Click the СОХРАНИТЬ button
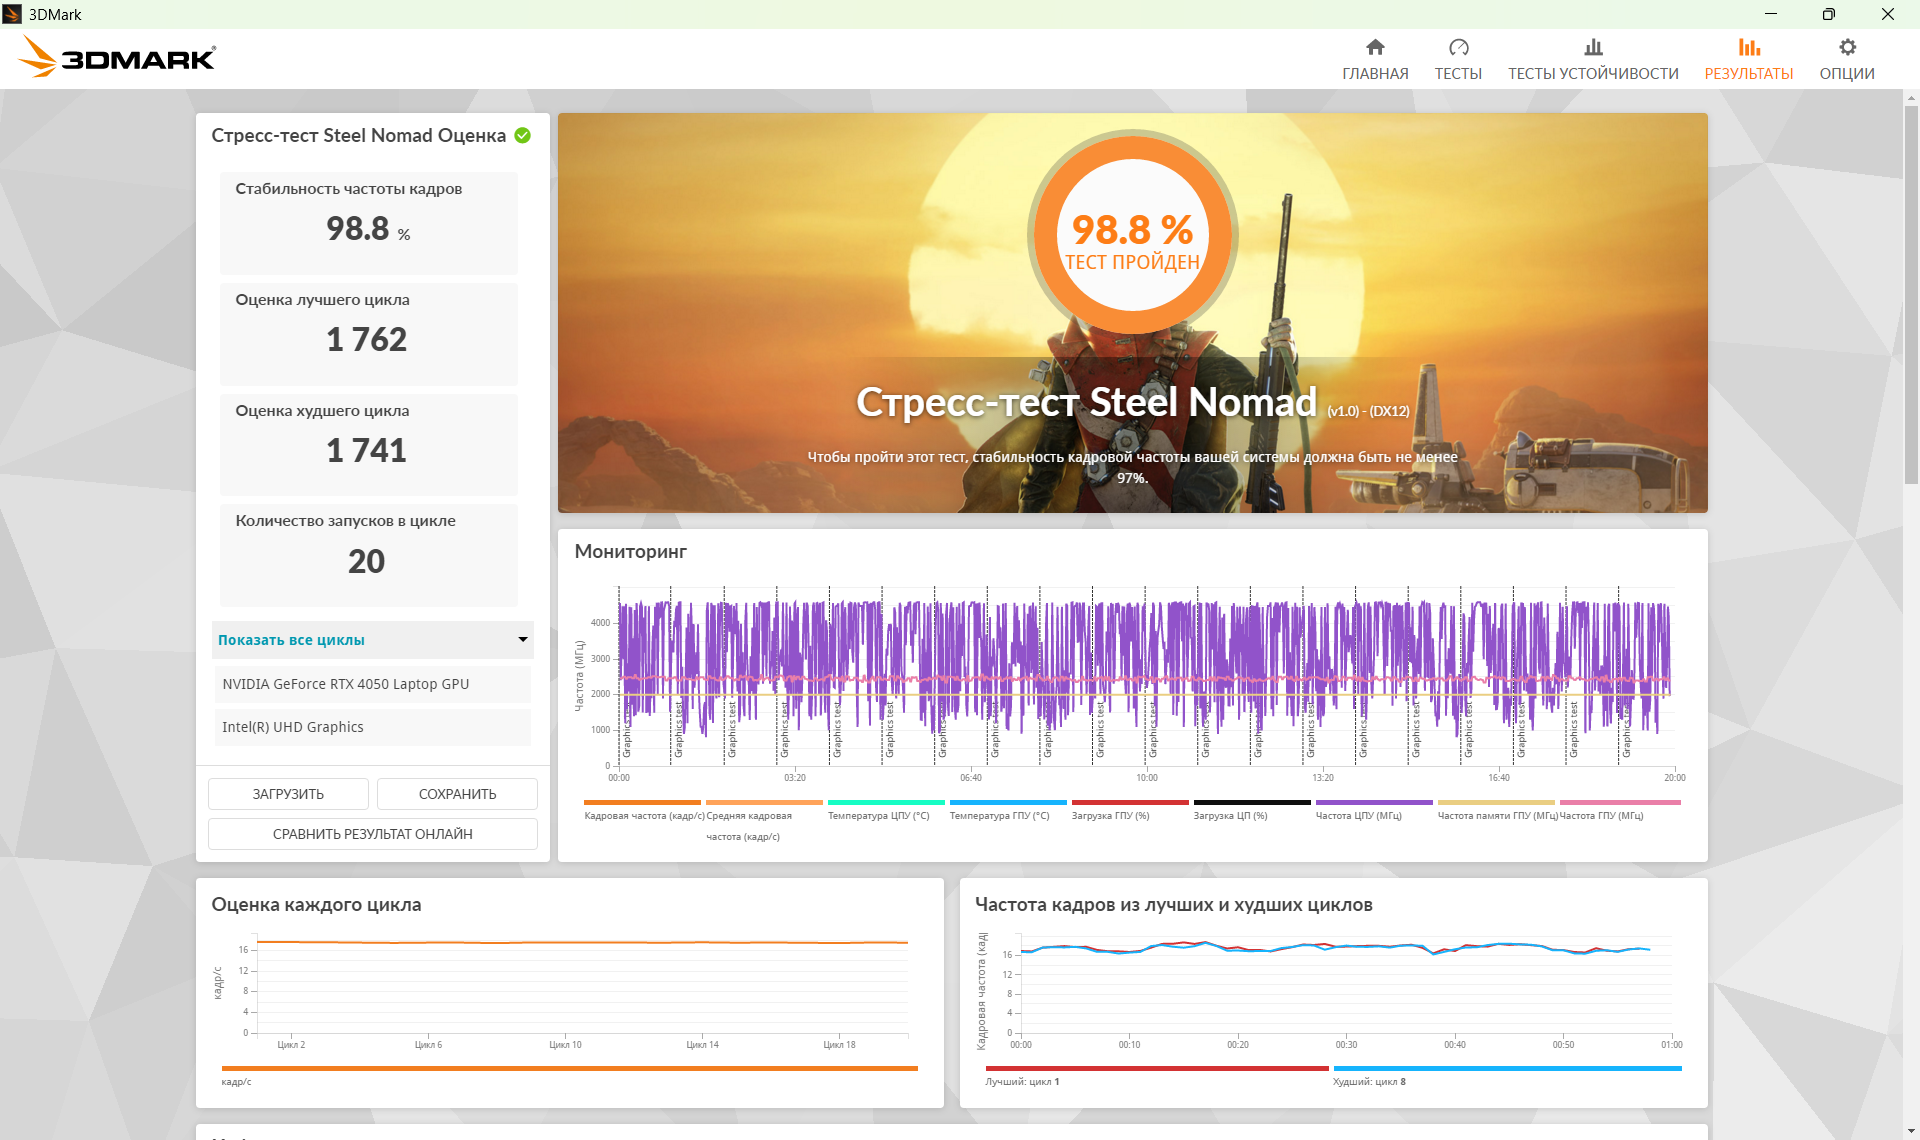Viewport: 1920px width, 1140px height. point(457,794)
